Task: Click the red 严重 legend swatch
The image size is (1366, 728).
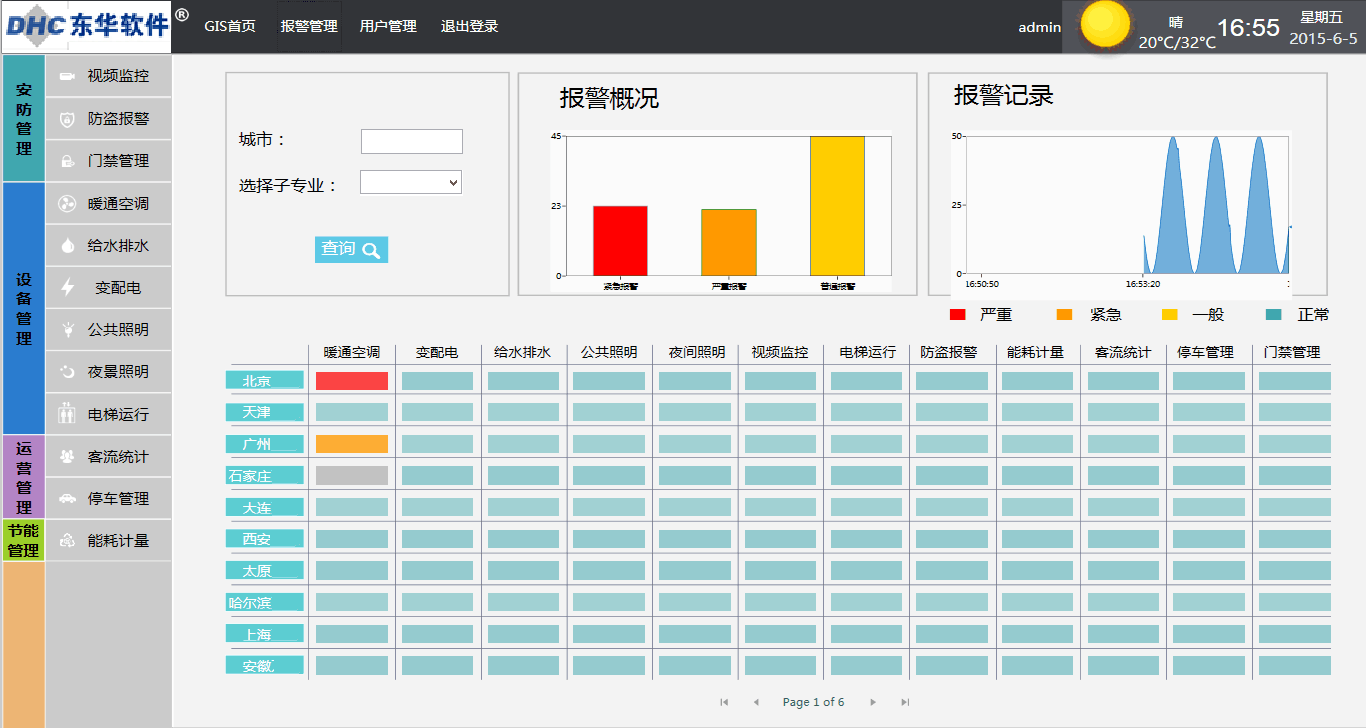Action: [957, 315]
